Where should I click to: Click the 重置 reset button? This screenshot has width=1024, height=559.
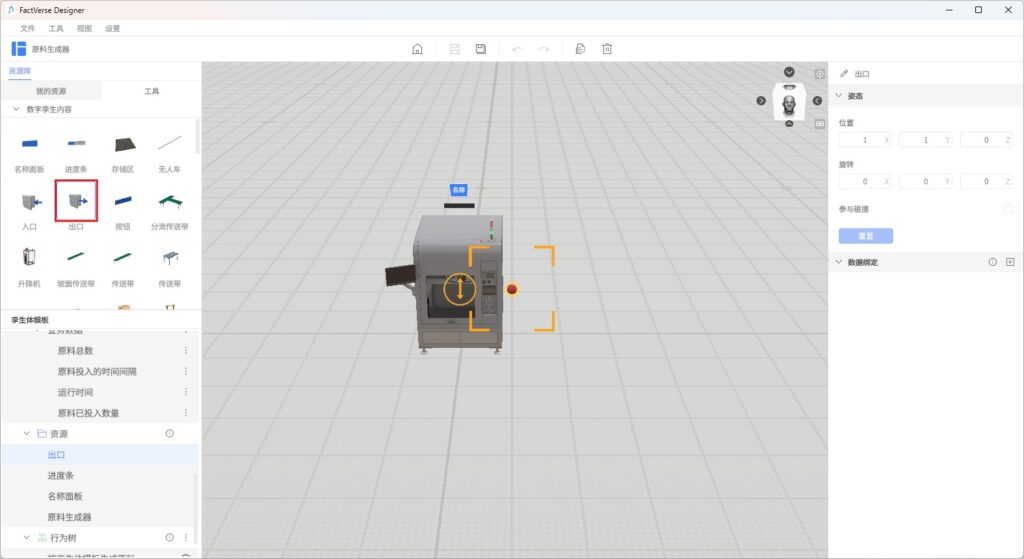865,236
